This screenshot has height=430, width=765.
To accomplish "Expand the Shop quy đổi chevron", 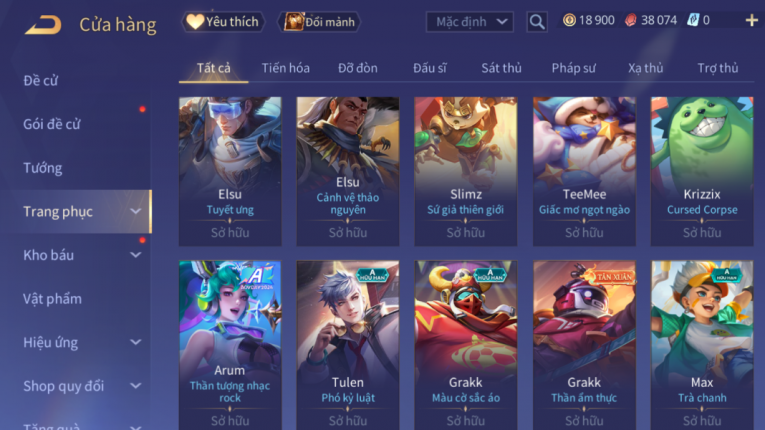I will [x=136, y=386].
